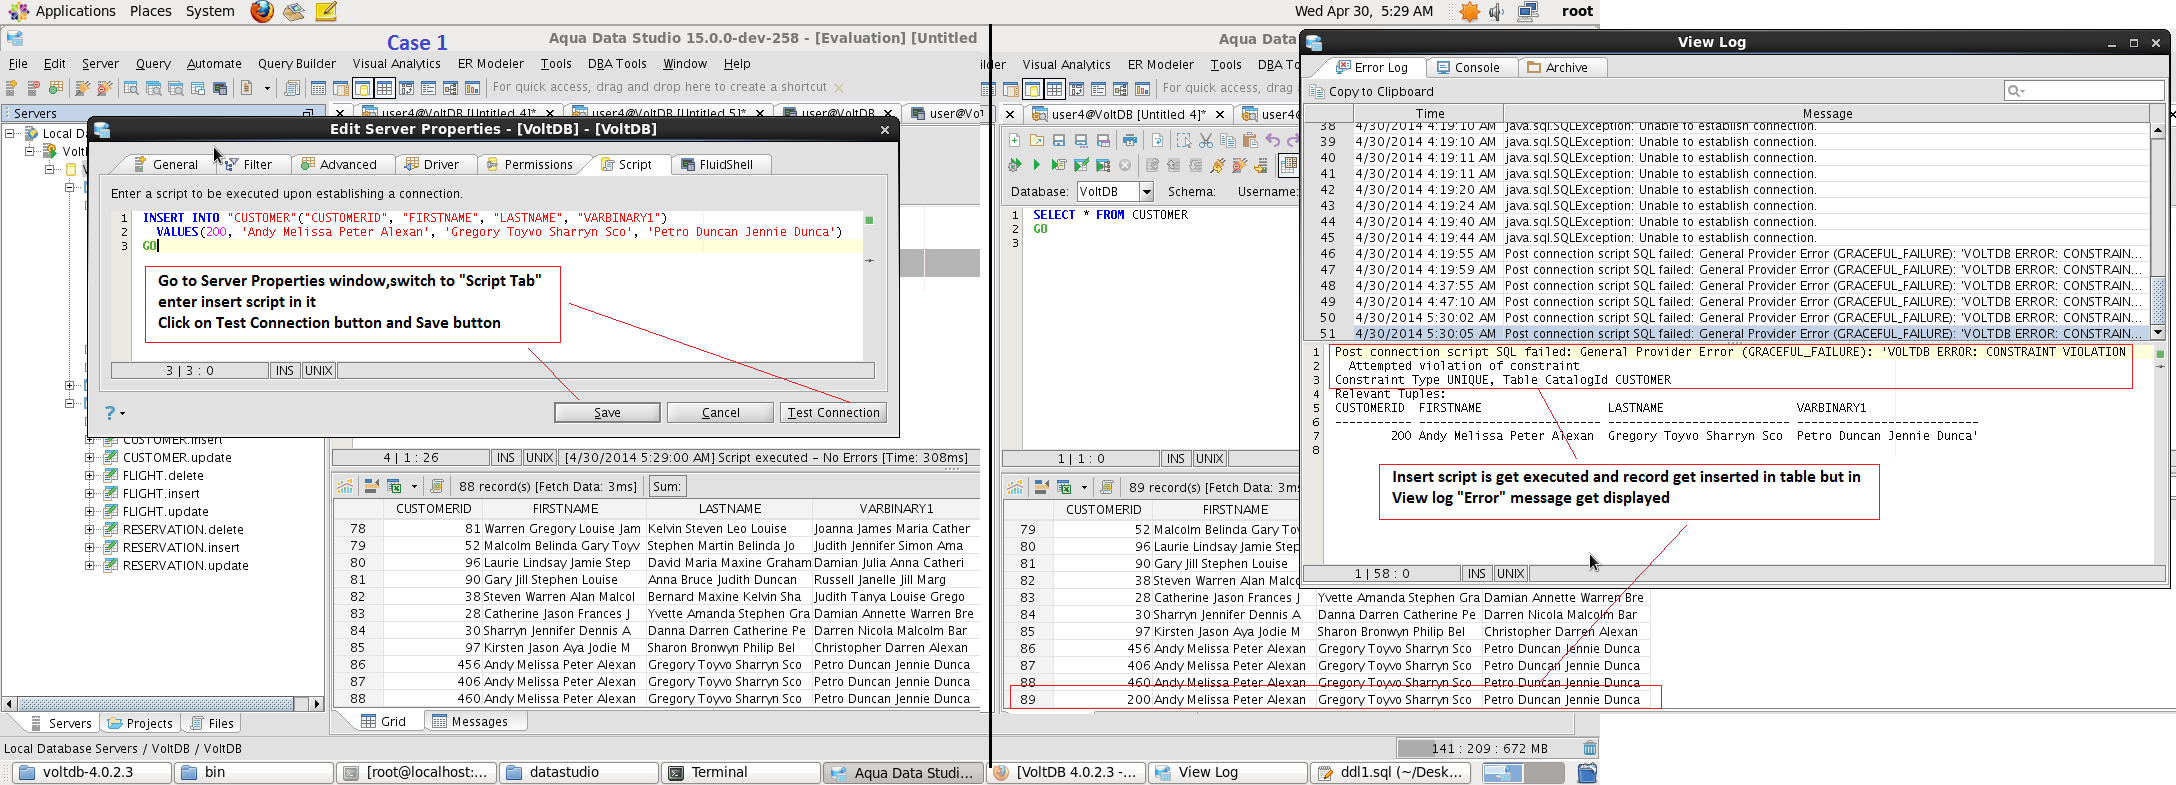
Task: Expand the FLIGHT.delete tree node
Action: (x=90, y=476)
